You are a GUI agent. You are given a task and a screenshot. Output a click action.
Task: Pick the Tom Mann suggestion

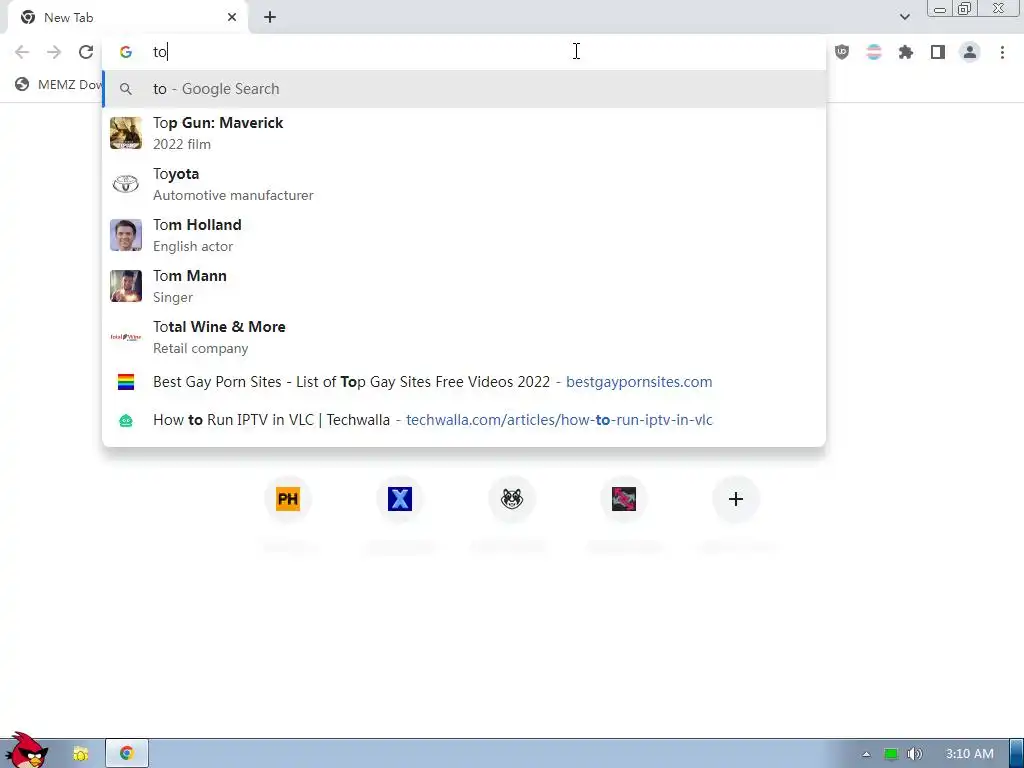click(x=464, y=286)
